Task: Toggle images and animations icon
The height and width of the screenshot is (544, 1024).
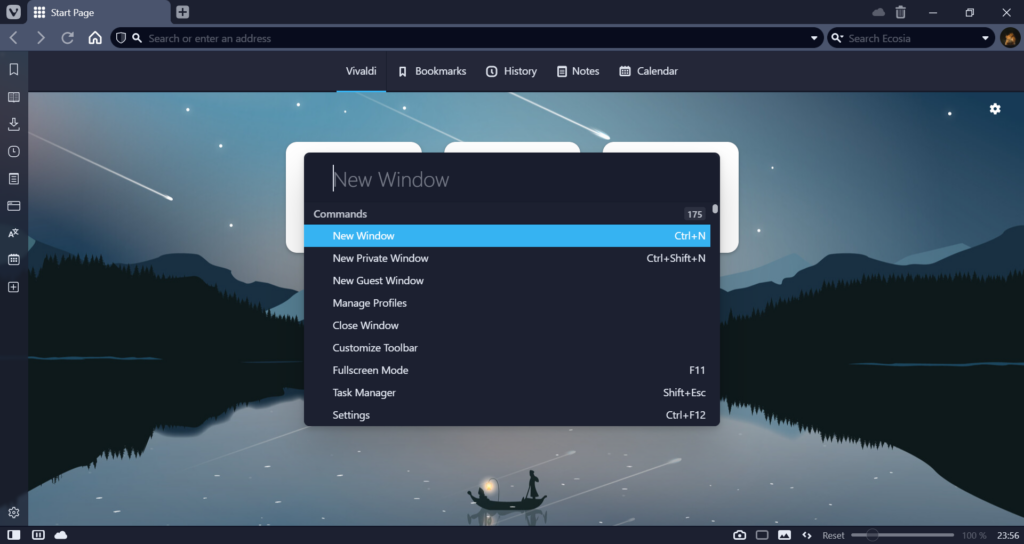Action: [784, 535]
